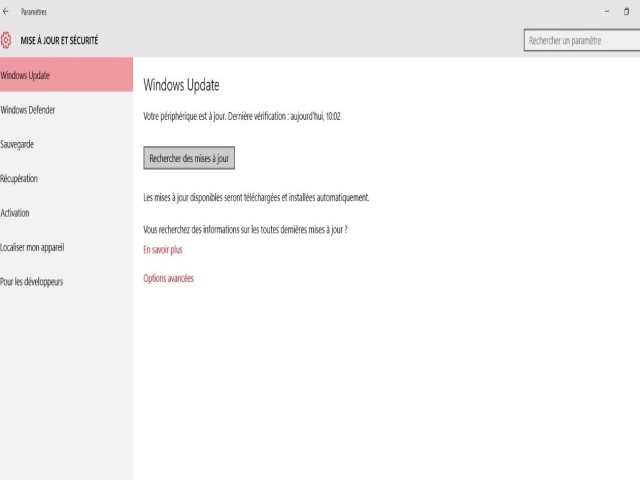The height and width of the screenshot is (480, 640).
Task: Select Récupération in the sidebar
Action: click(x=66, y=178)
